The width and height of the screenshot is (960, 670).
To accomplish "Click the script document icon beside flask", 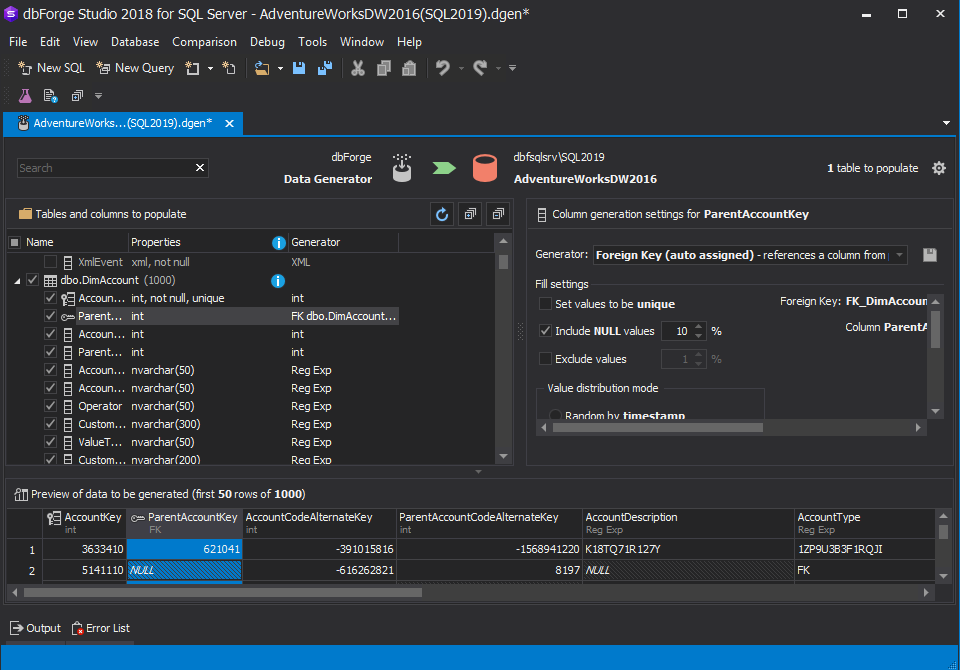I will coord(50,96).
